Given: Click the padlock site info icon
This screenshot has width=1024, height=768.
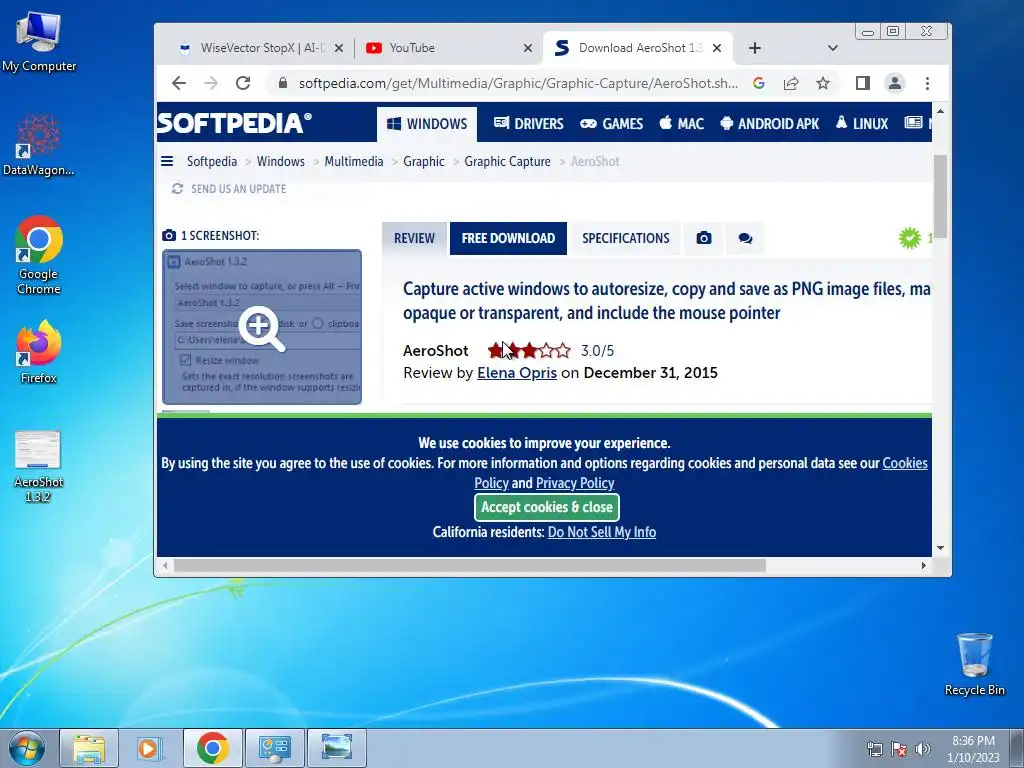Looking at the screenshot, I should [283, 83].
